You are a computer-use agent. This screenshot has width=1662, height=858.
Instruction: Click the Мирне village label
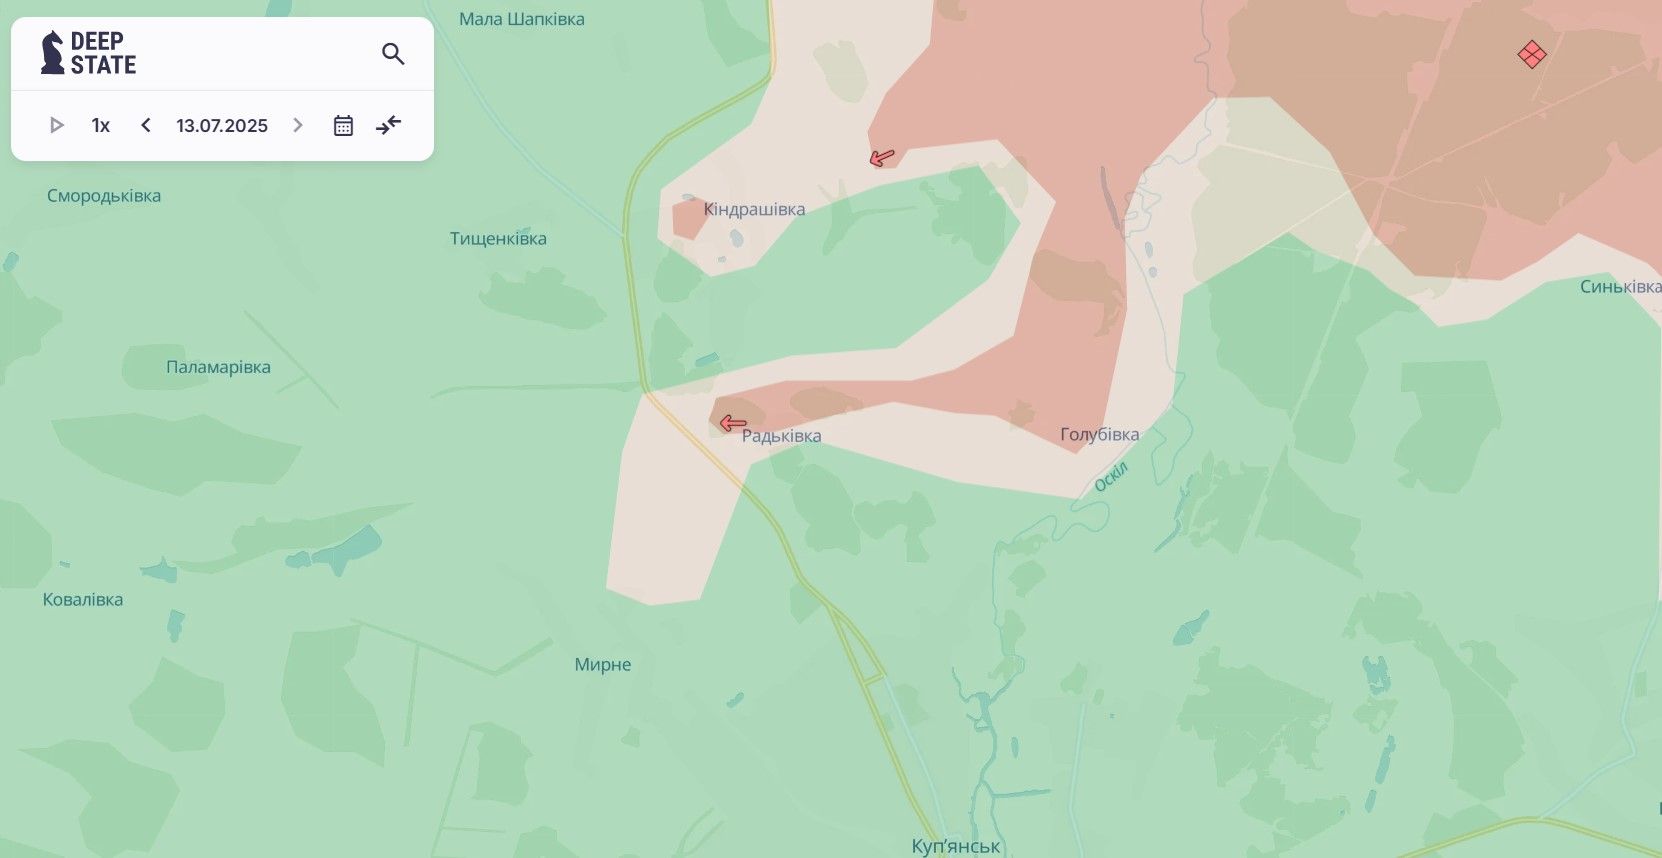(603, 665)
